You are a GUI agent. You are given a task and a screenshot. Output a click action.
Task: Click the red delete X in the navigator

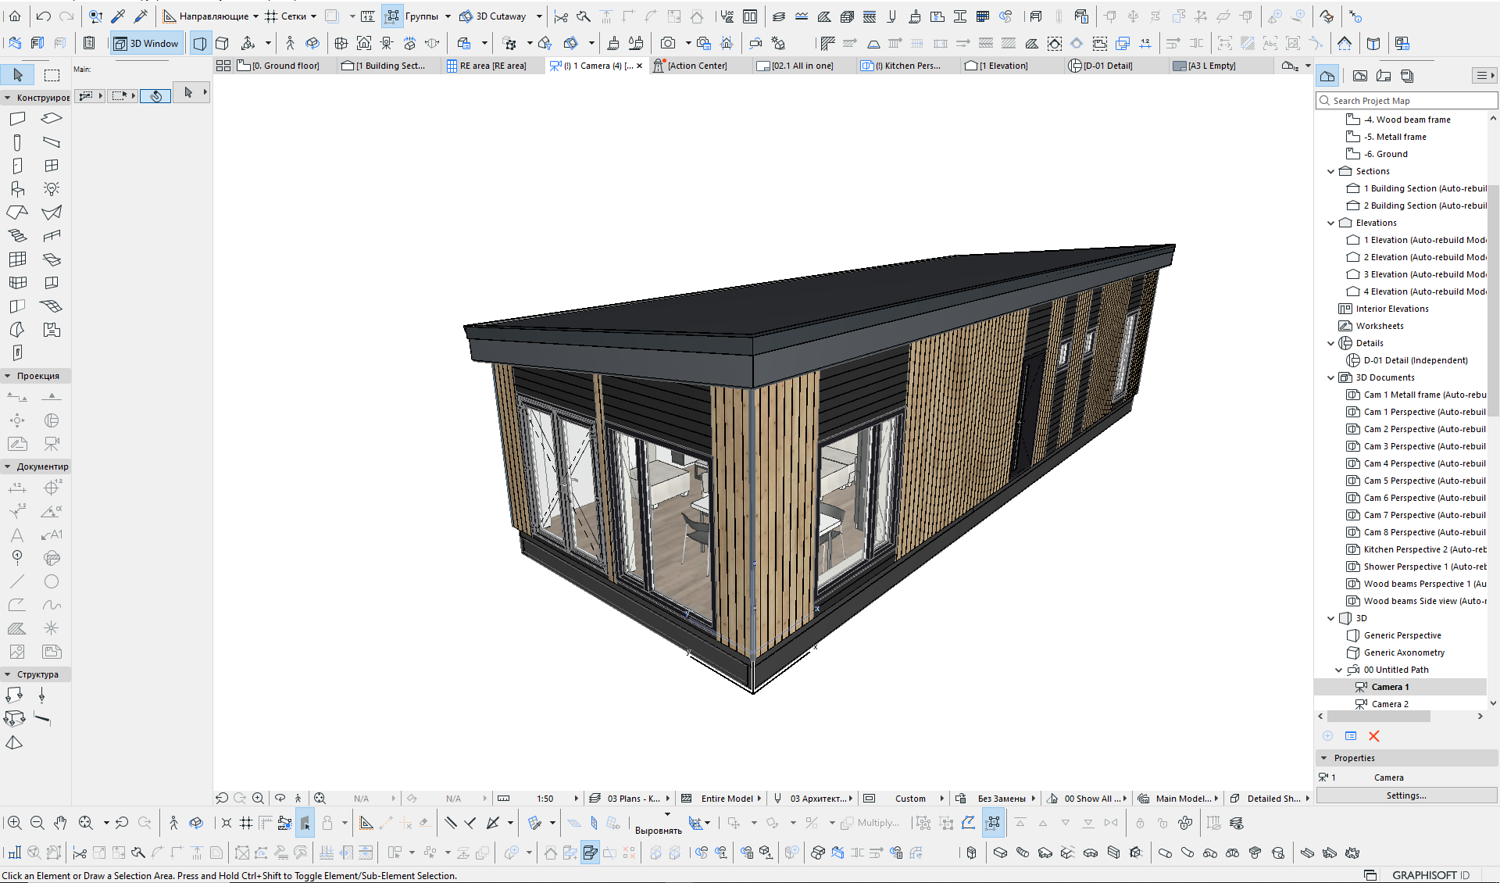coord(1374,736)
